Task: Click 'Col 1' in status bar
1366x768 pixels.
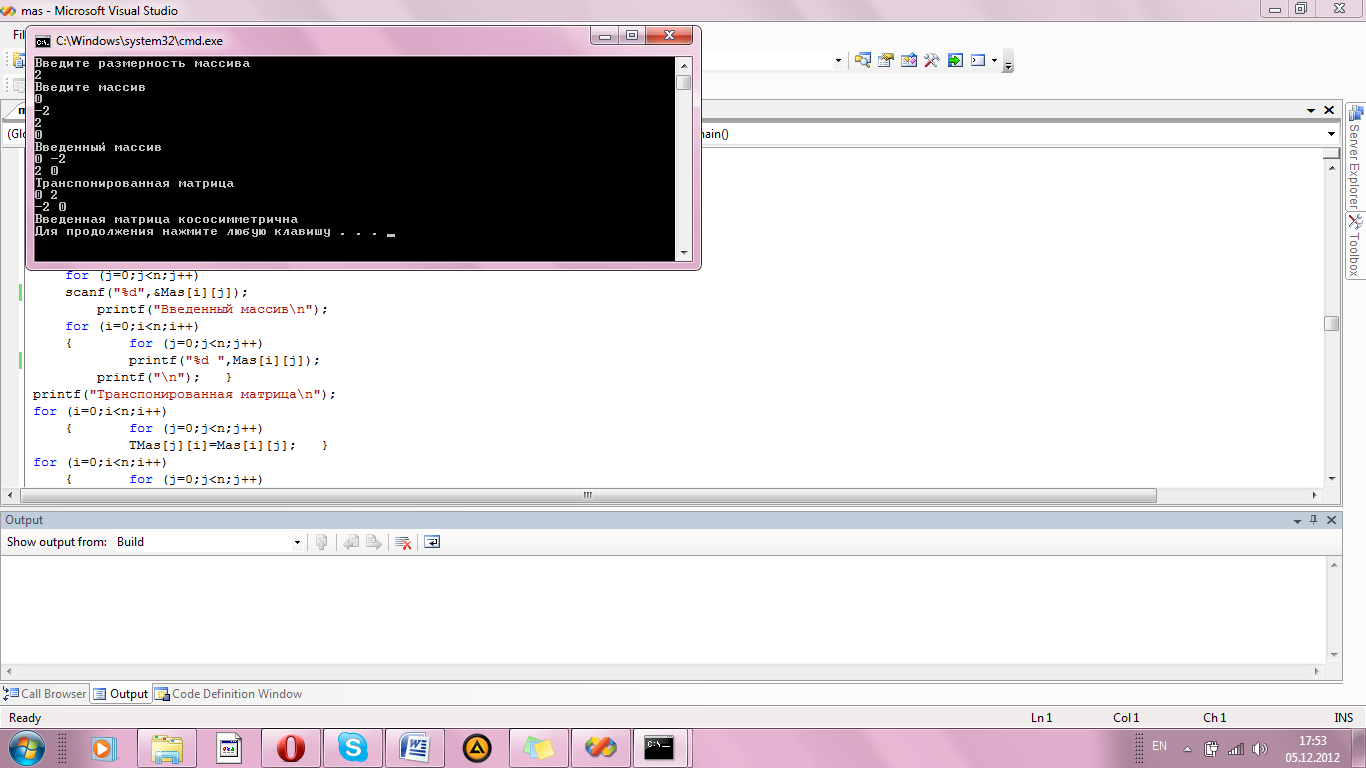Action: point(1126,718)
